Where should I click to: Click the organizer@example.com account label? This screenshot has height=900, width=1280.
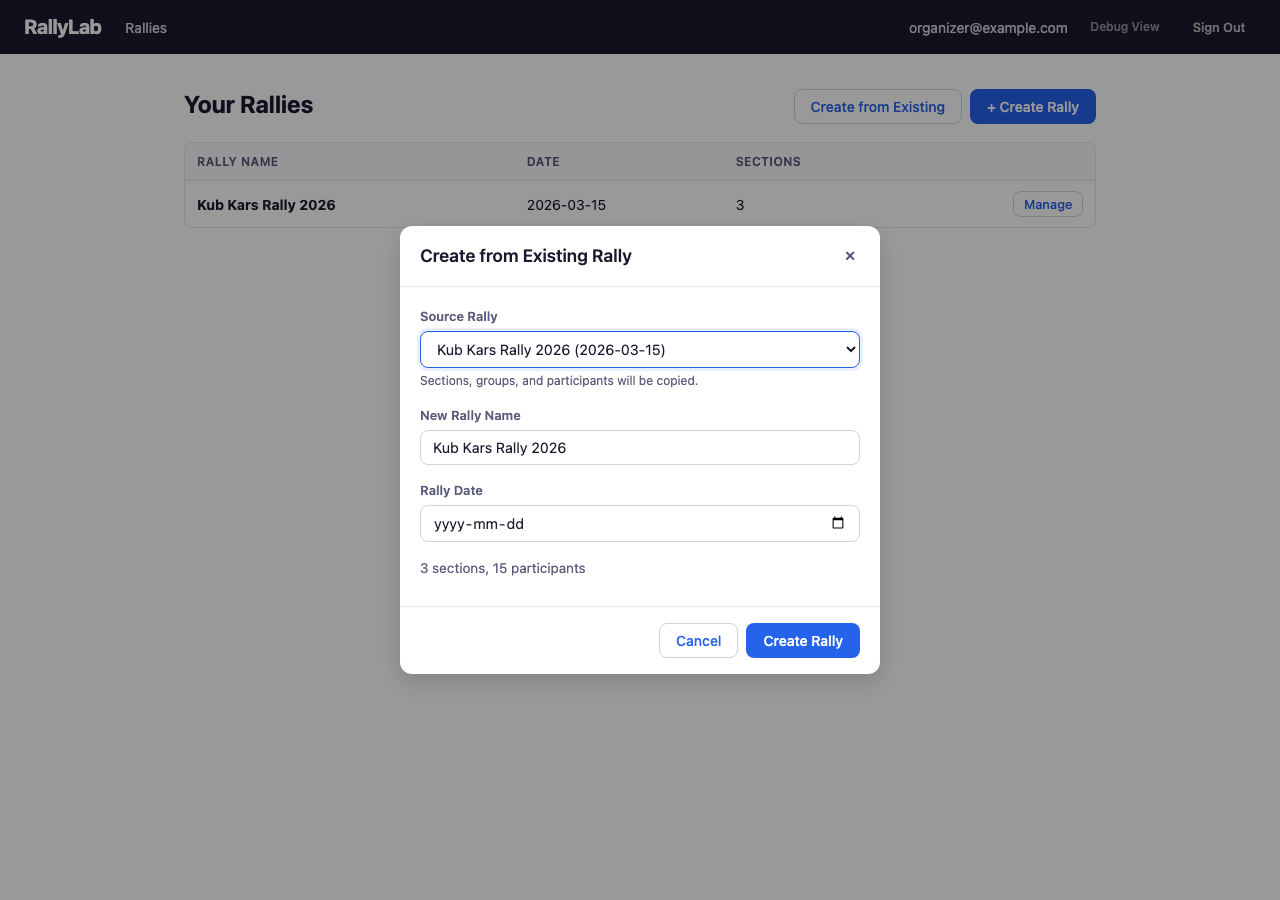pos(988,28)
